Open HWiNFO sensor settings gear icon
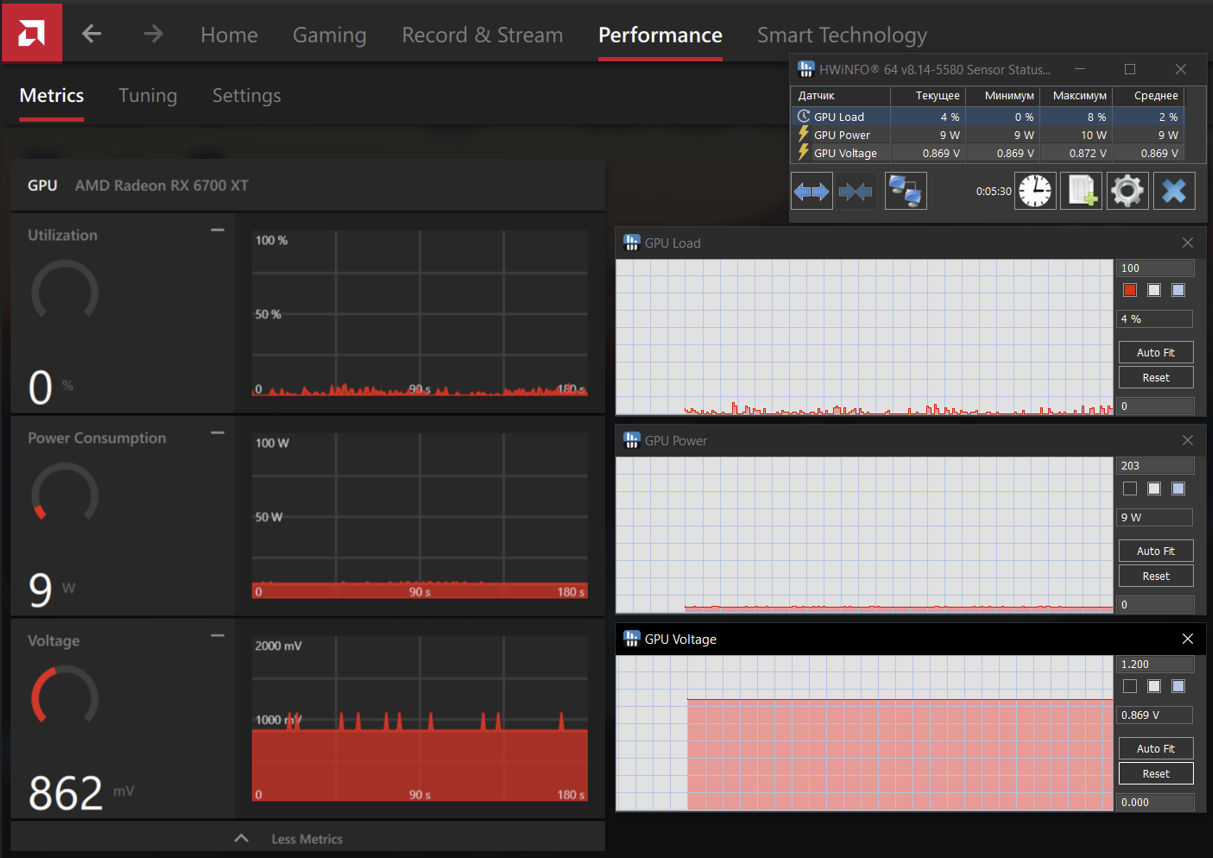This screenshot has width=1213, height=858. pos(1127,191)
